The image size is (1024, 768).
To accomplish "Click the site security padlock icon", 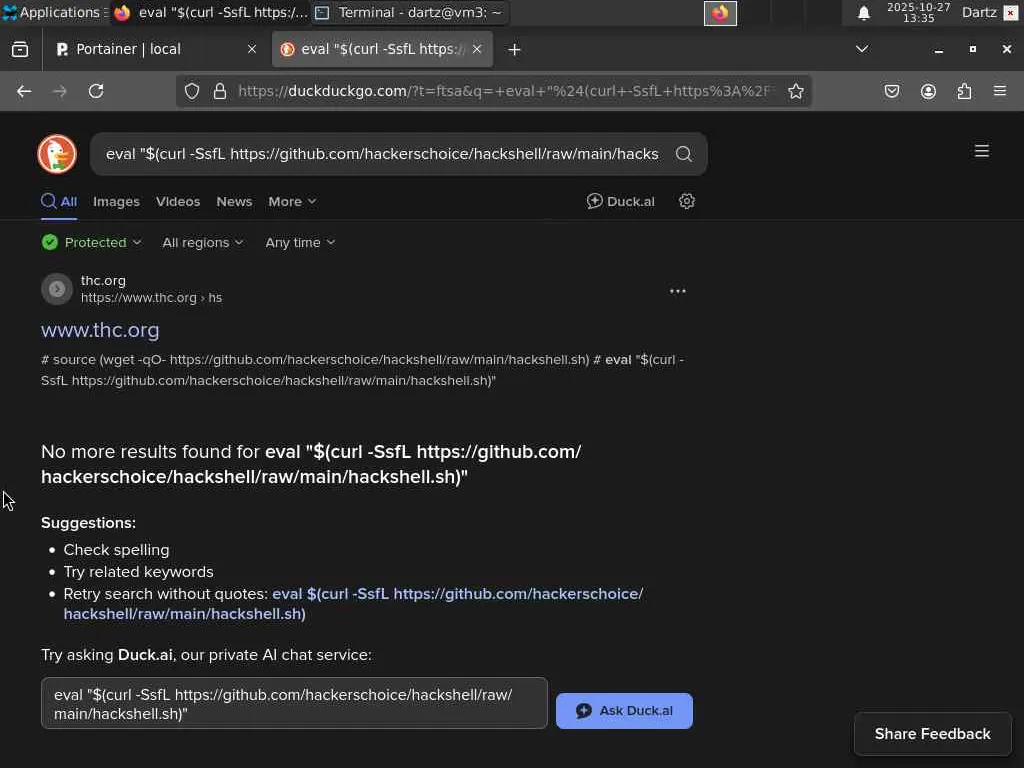I will click(220, 91).
